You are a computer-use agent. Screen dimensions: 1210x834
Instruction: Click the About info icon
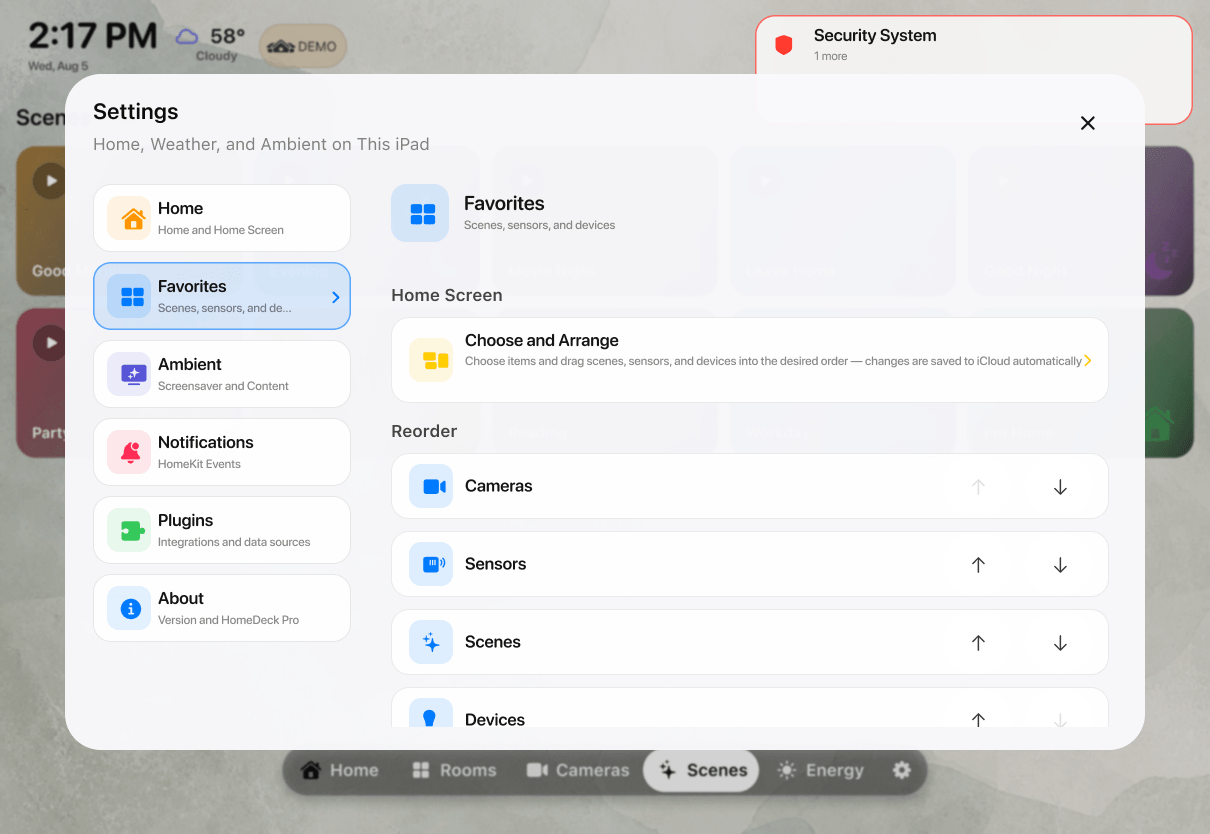click(x=130, y=608)
